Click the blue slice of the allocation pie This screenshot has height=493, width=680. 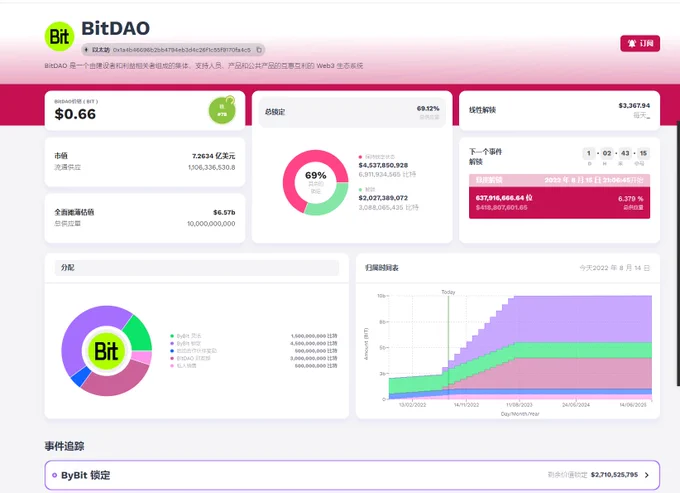[x=80, y=377]
